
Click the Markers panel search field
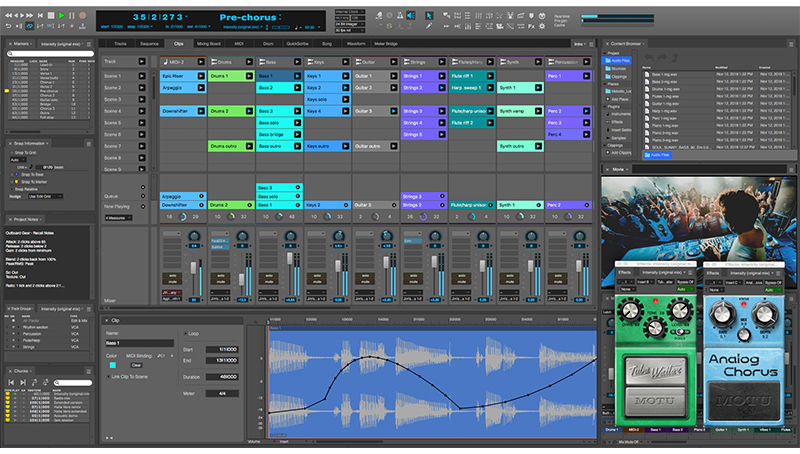50,54
